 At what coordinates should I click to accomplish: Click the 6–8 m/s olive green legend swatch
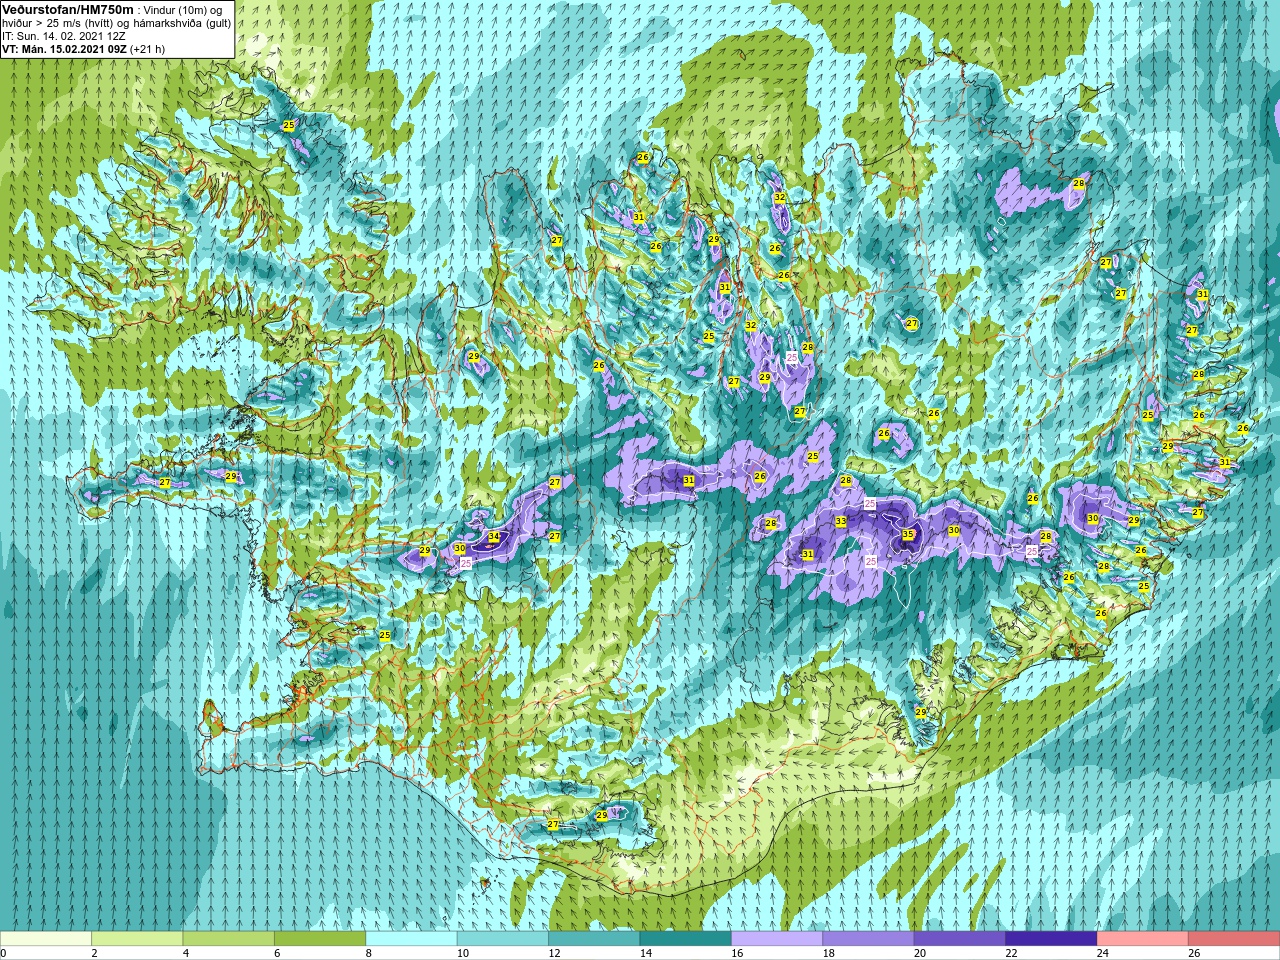(x=320, y=939)
